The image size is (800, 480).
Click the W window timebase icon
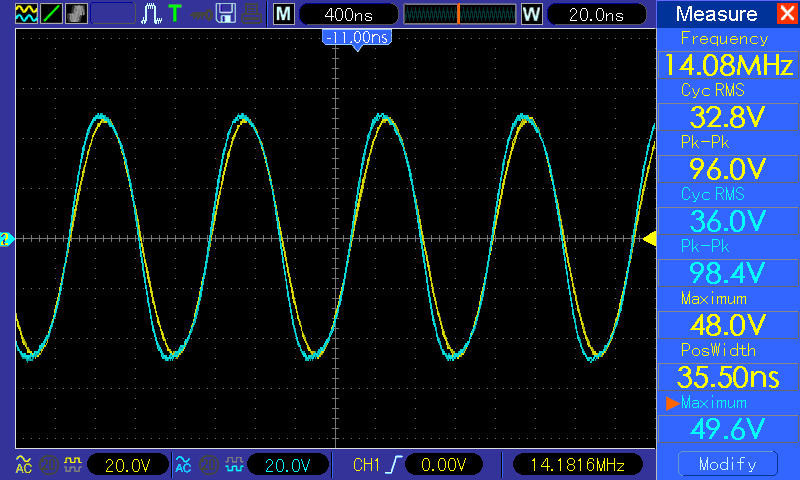[531, 14]
